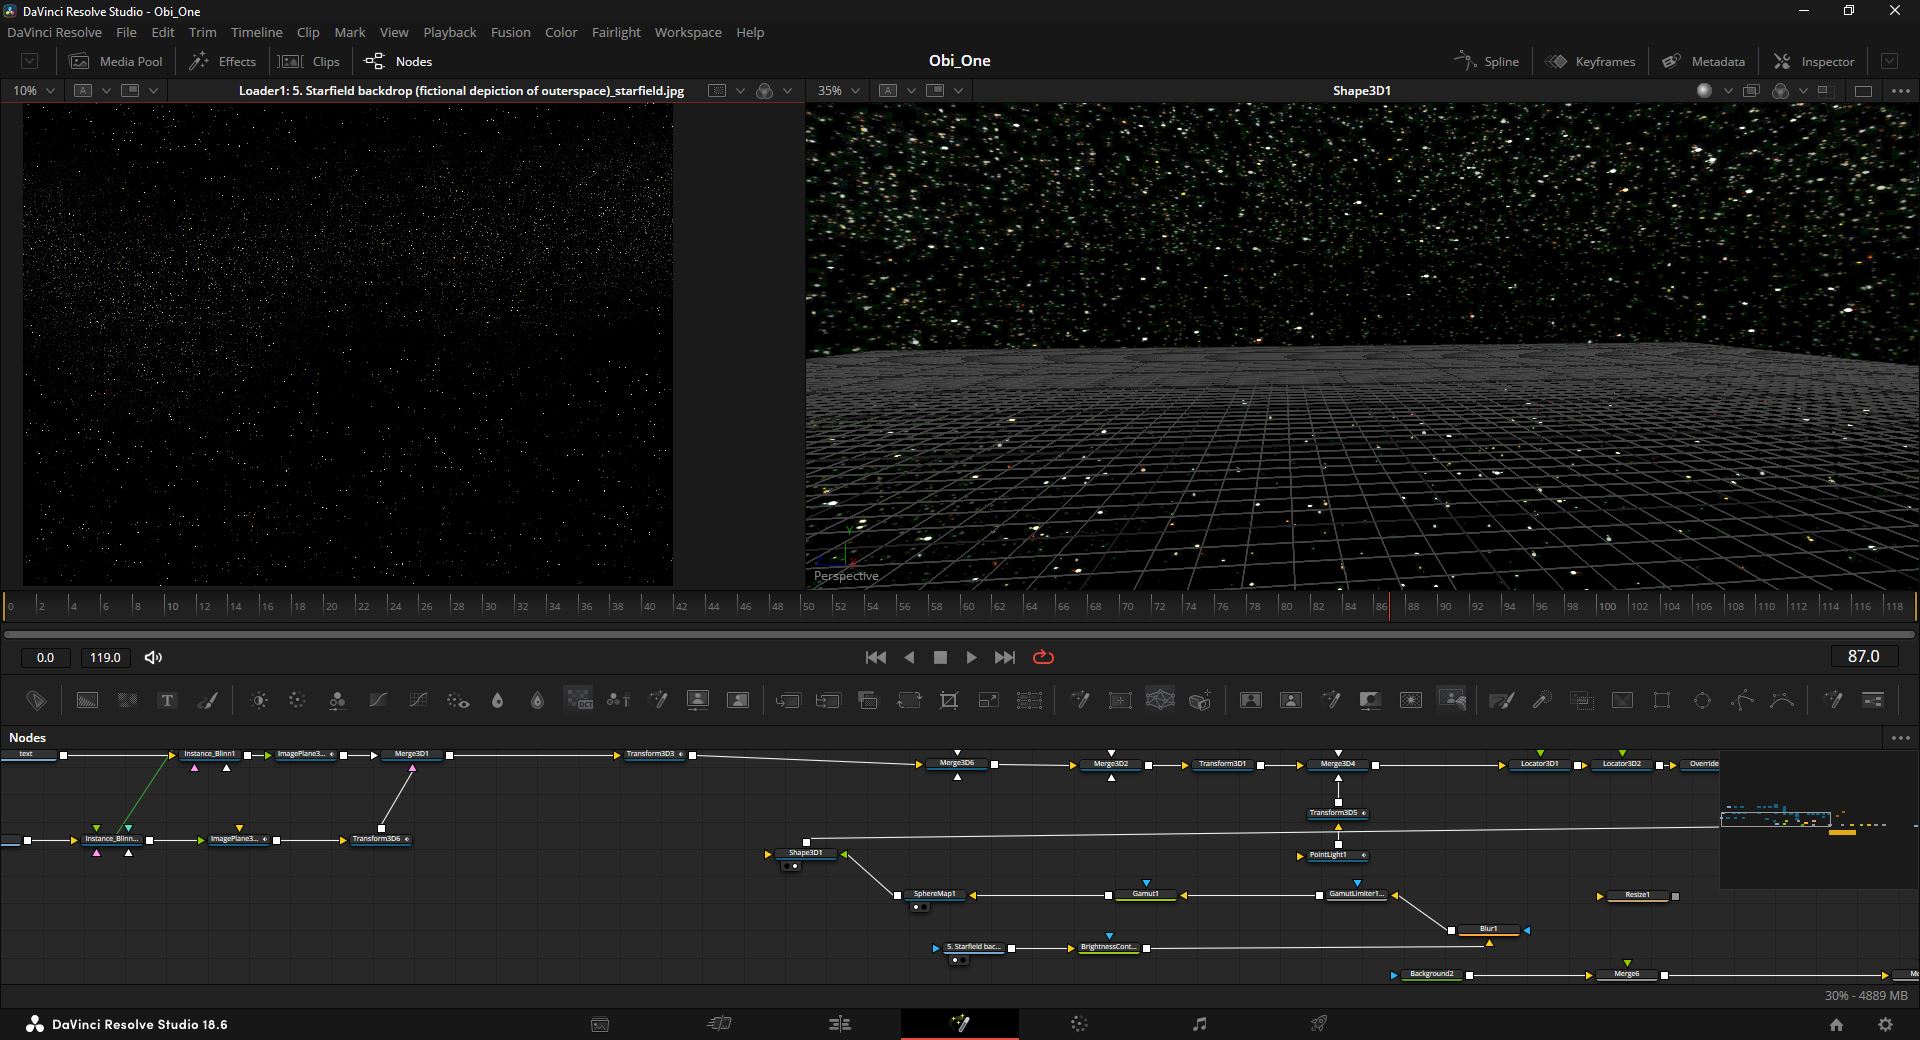Screen dimensions: 1920x1040
Task: Add a Crop node from the toolbar
Action: (948, 700)
